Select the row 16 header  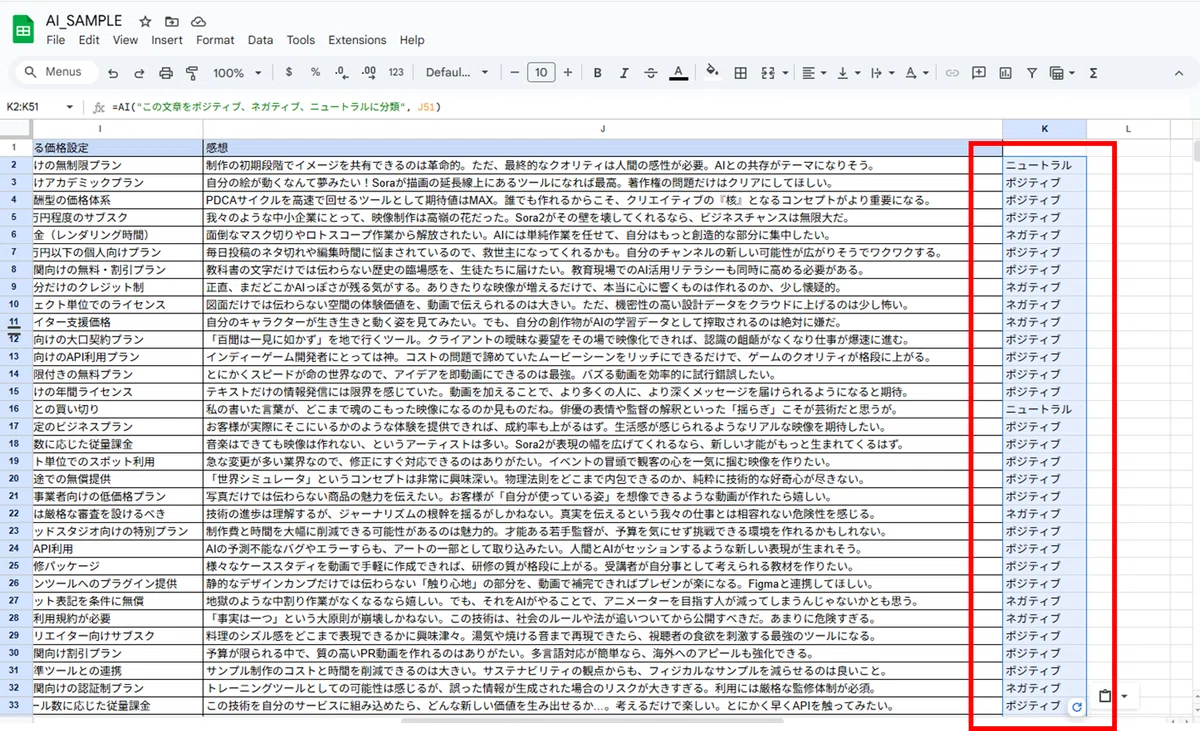pos(15,409)
